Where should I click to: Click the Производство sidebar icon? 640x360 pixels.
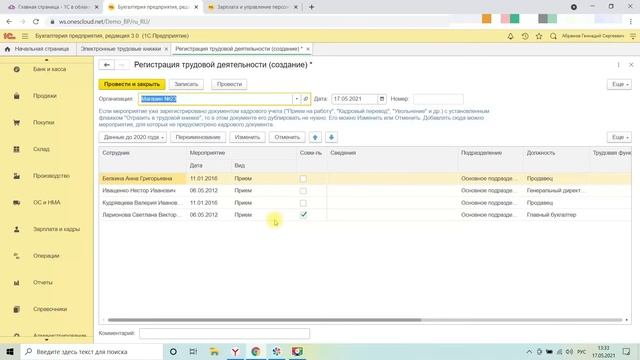coord(16,176)
